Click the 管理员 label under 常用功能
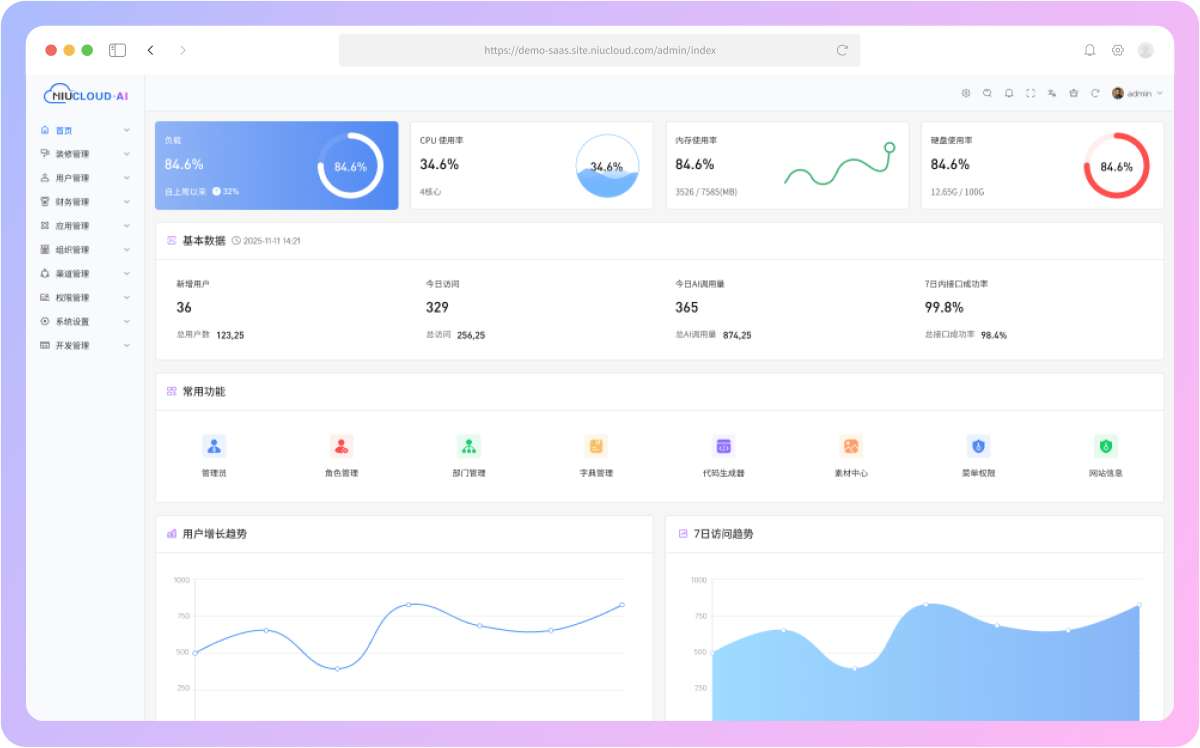This screenshot has height=748, width=1200. pos(214,473)
